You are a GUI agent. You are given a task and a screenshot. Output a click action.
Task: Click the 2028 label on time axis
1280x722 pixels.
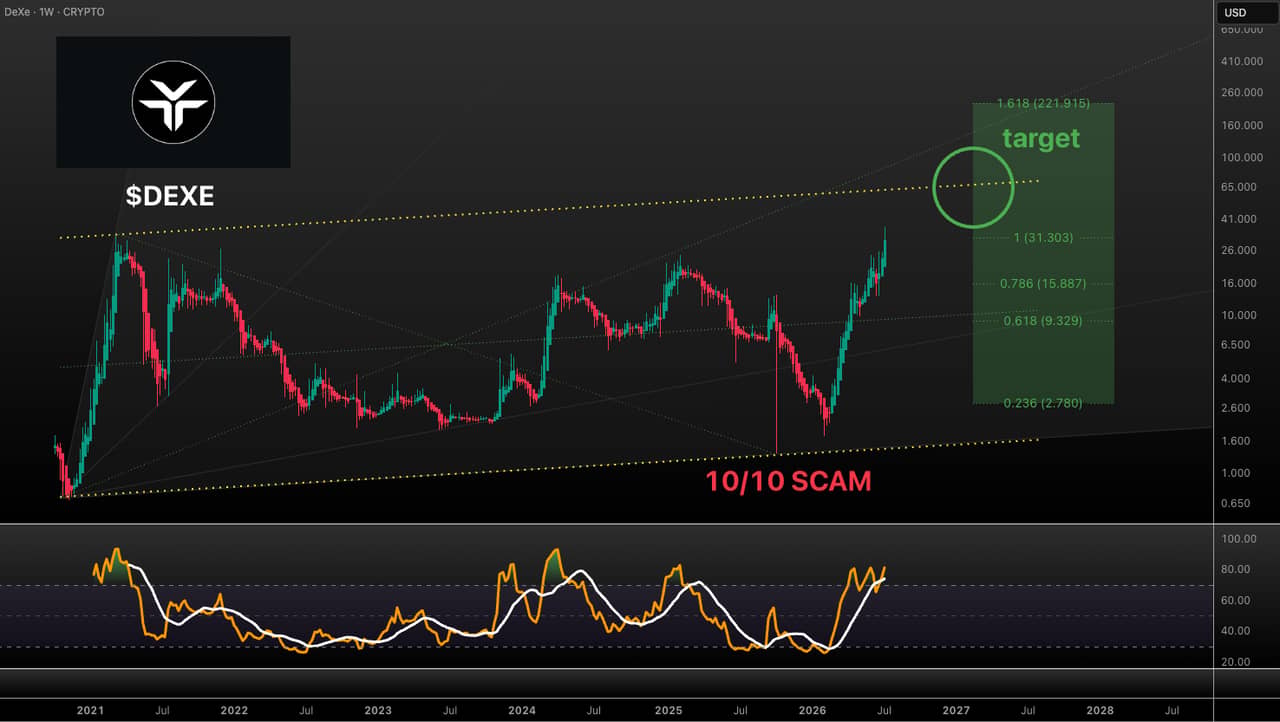tap(1100, 710)
